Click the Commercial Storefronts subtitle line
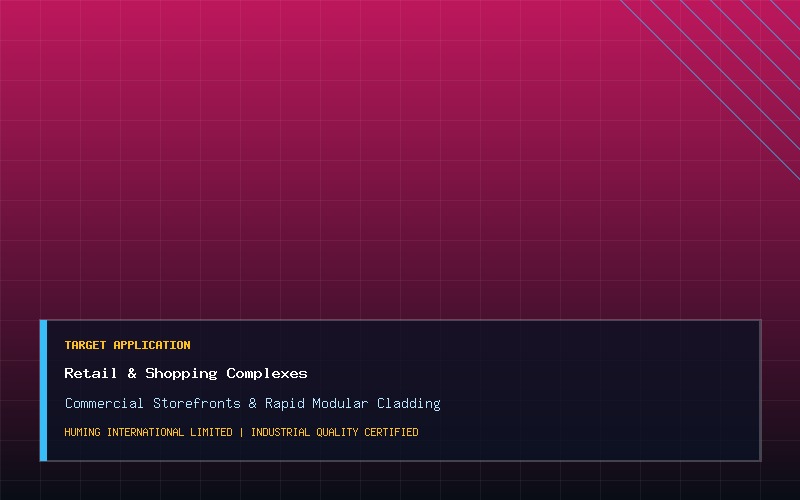Viewport: 800px width, 500px height. tap(253, 404)
